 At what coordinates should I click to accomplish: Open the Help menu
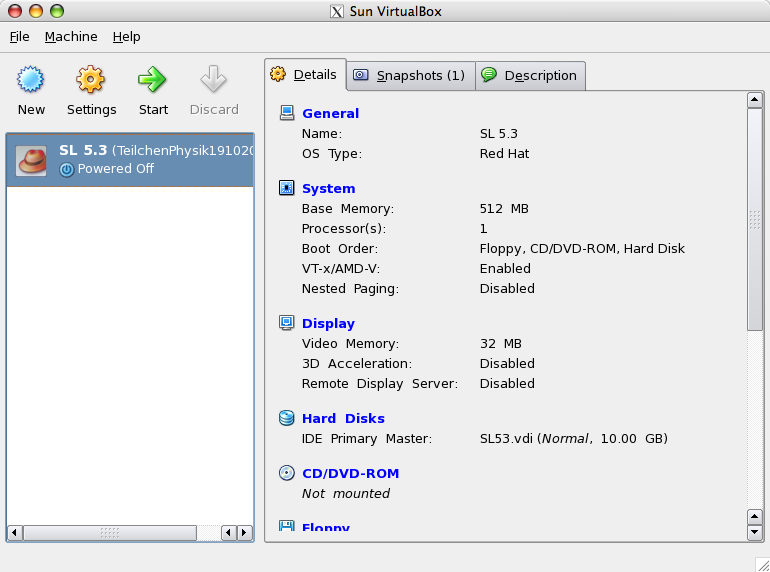click(x=127, y=37)
